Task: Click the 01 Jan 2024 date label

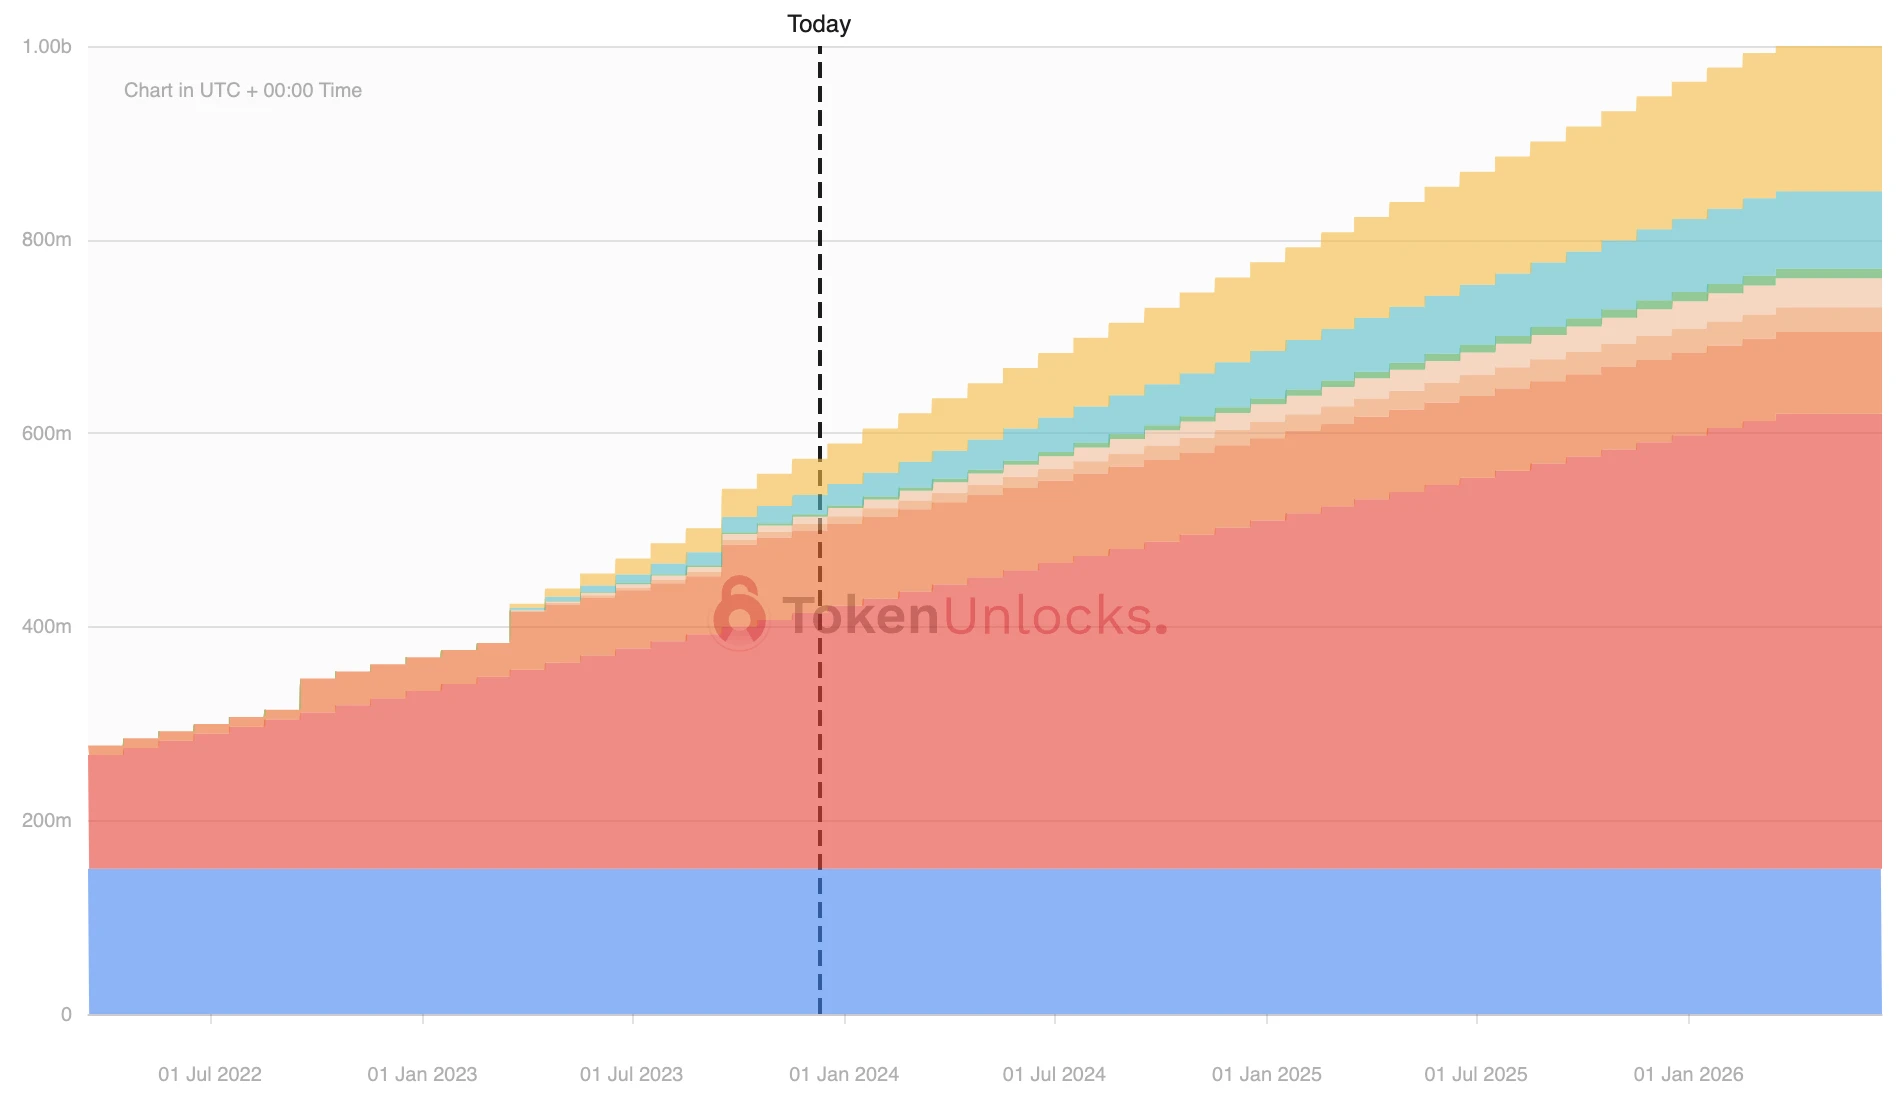Action: pos(844,1074)
